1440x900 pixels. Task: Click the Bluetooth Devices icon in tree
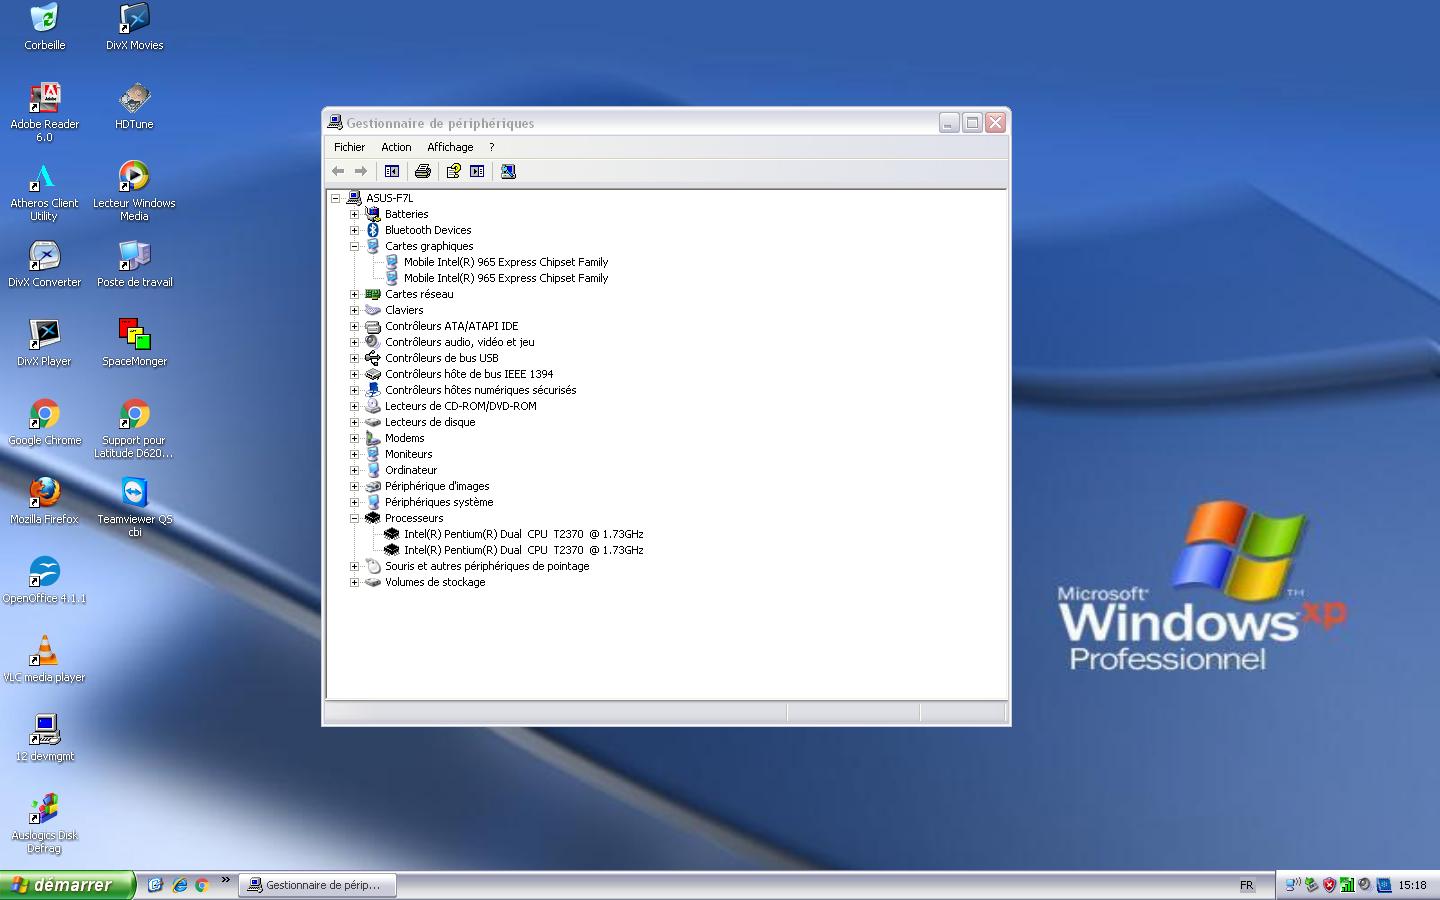point(373,230)
